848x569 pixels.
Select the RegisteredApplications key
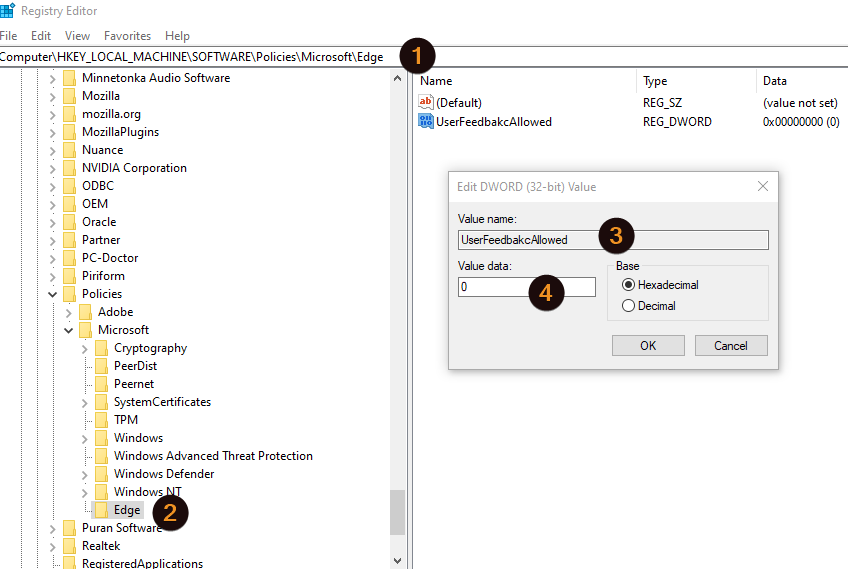[x=142, y=563]
